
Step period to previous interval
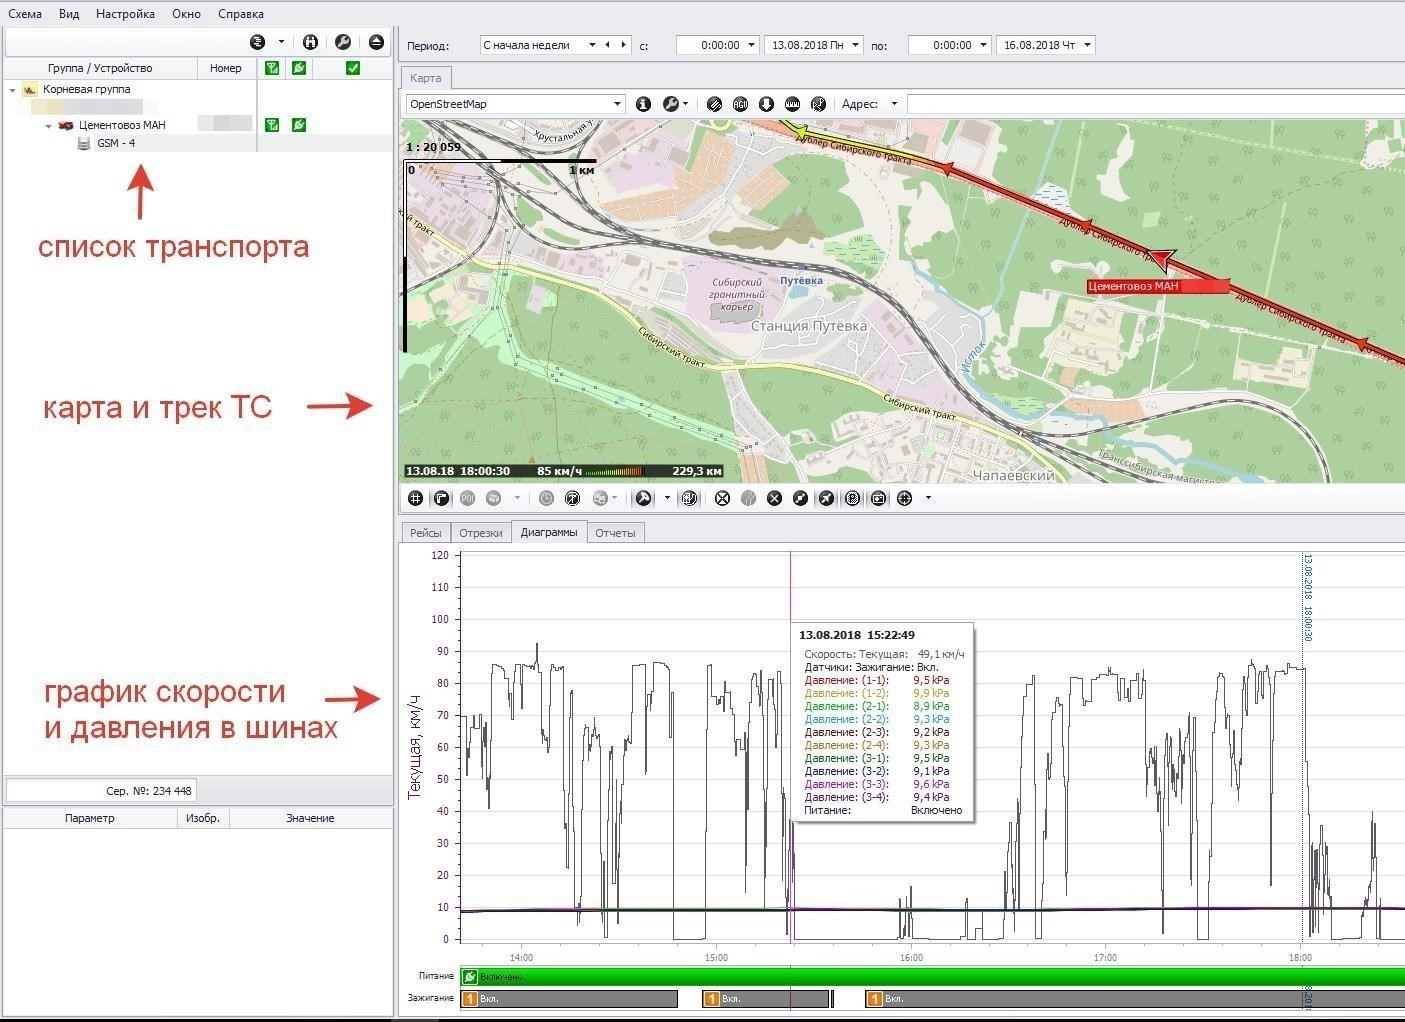(607, 45)
